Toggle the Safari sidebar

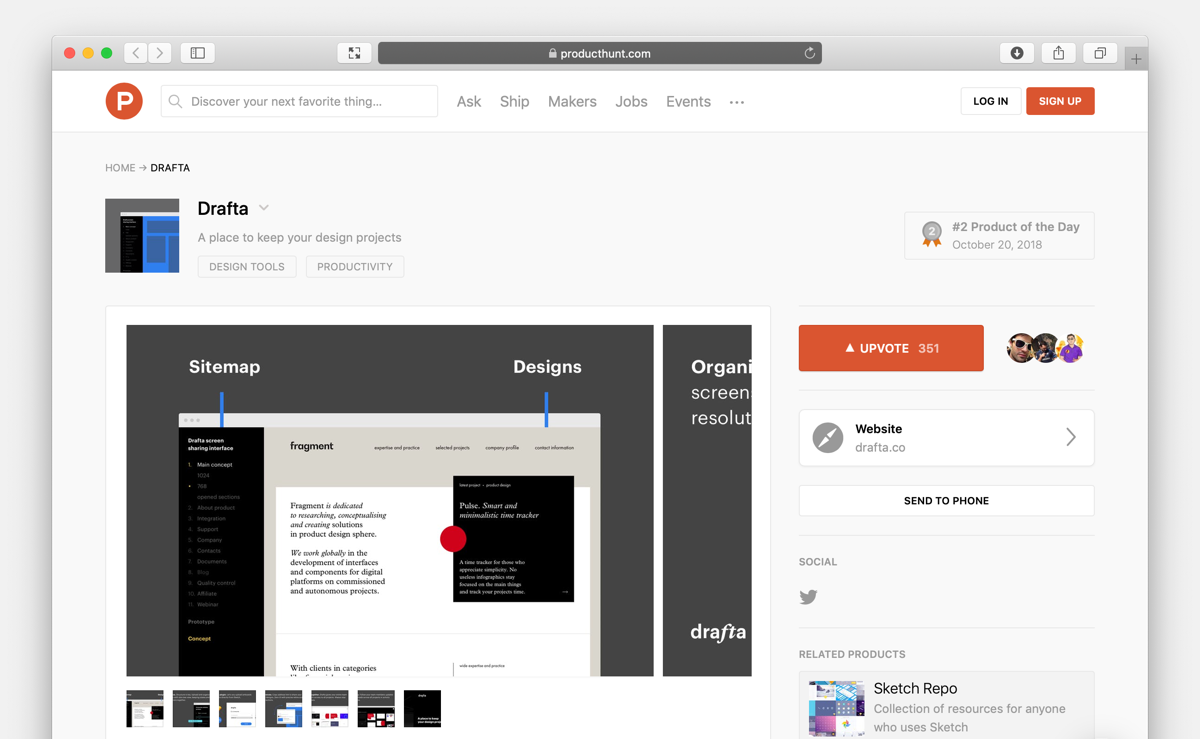click(197, 52)
